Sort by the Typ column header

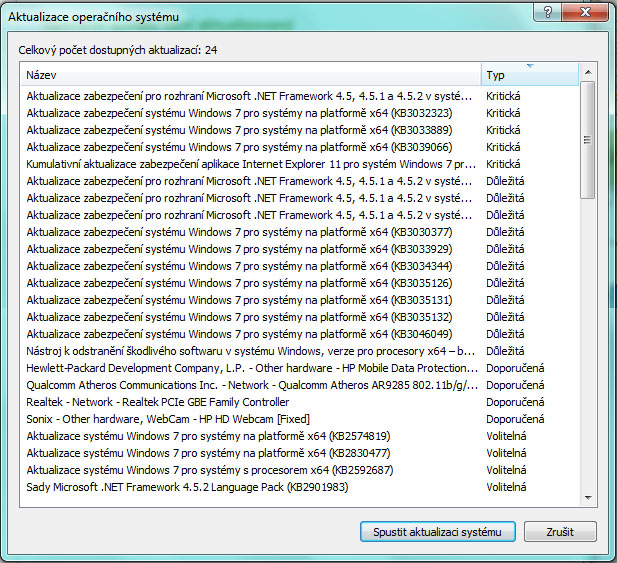click(530, 75)
